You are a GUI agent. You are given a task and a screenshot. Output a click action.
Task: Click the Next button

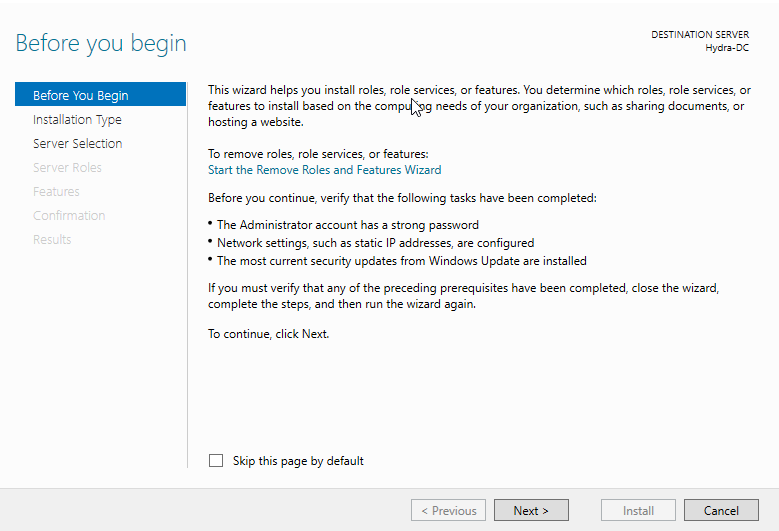[x=531, y=510]
